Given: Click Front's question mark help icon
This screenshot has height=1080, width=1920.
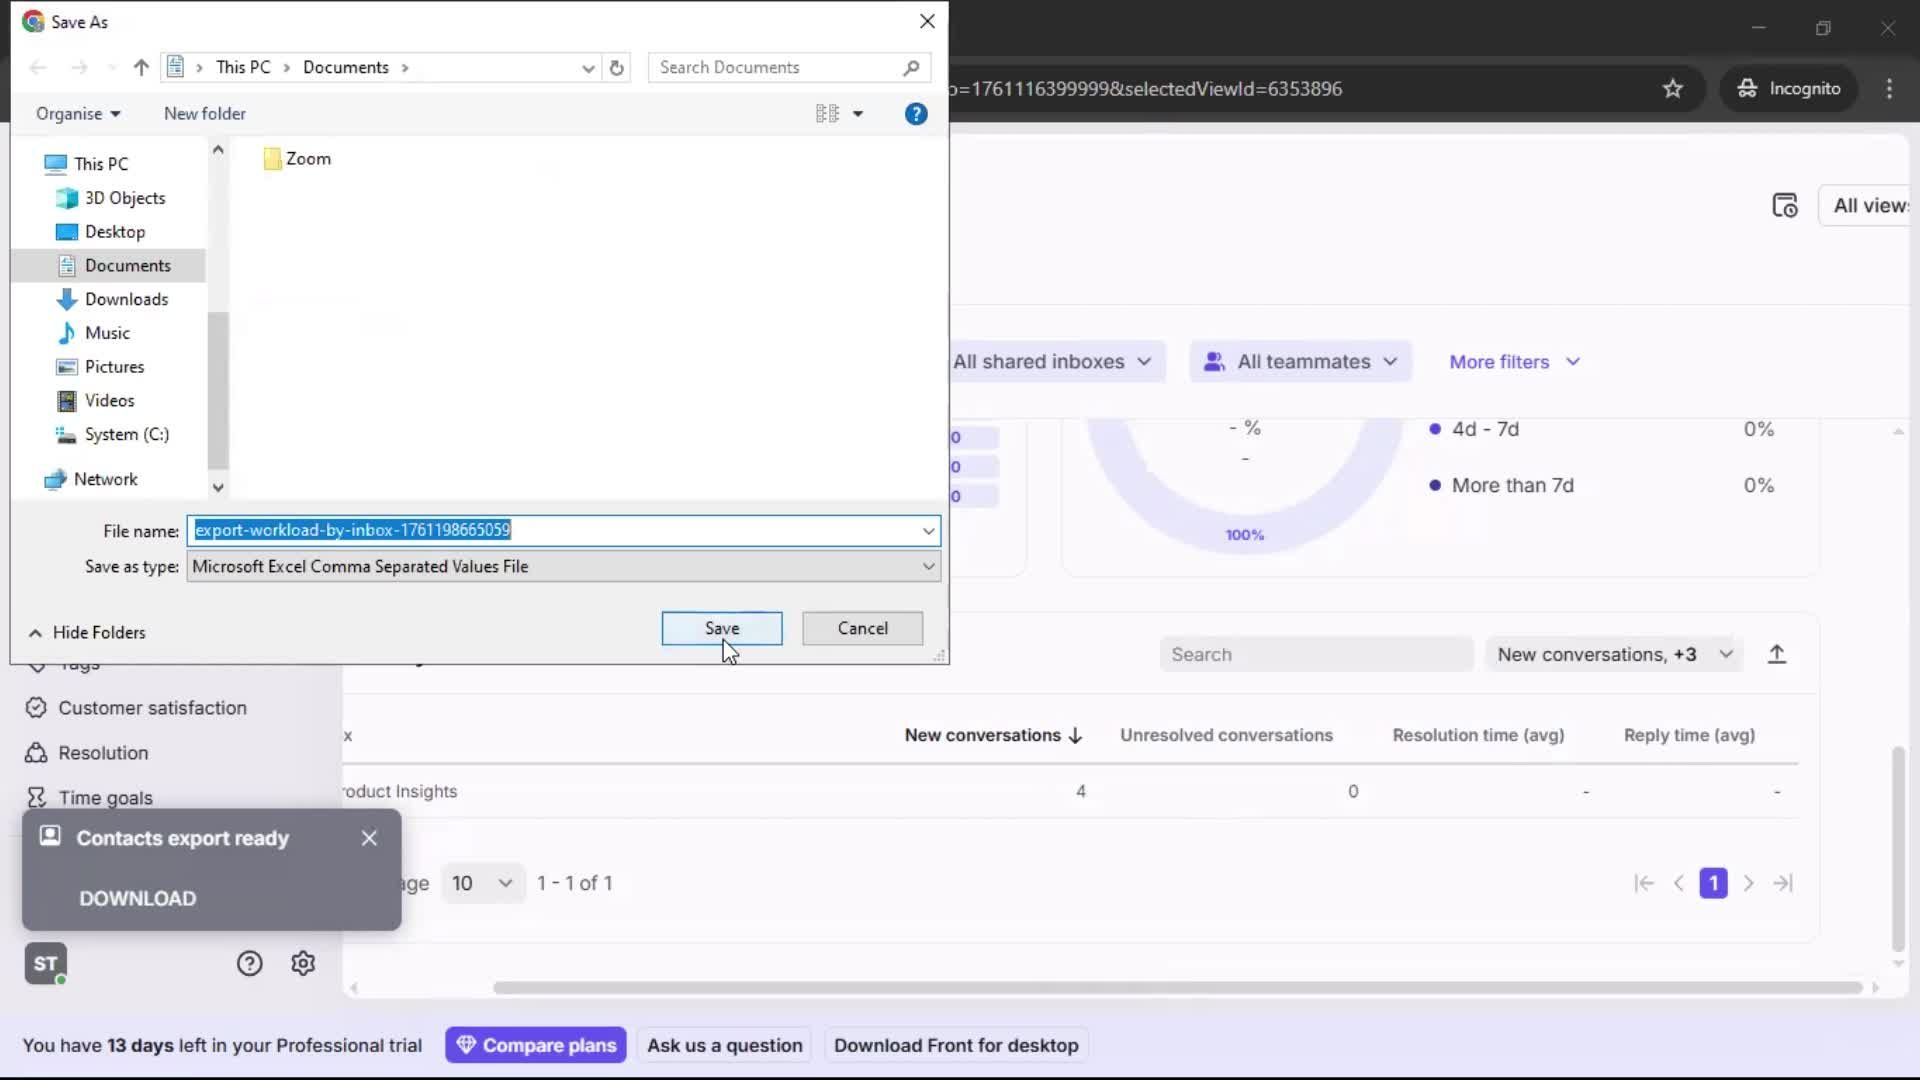Looking at the screenshot, I should pyautogui.click(x=248, y=963).
